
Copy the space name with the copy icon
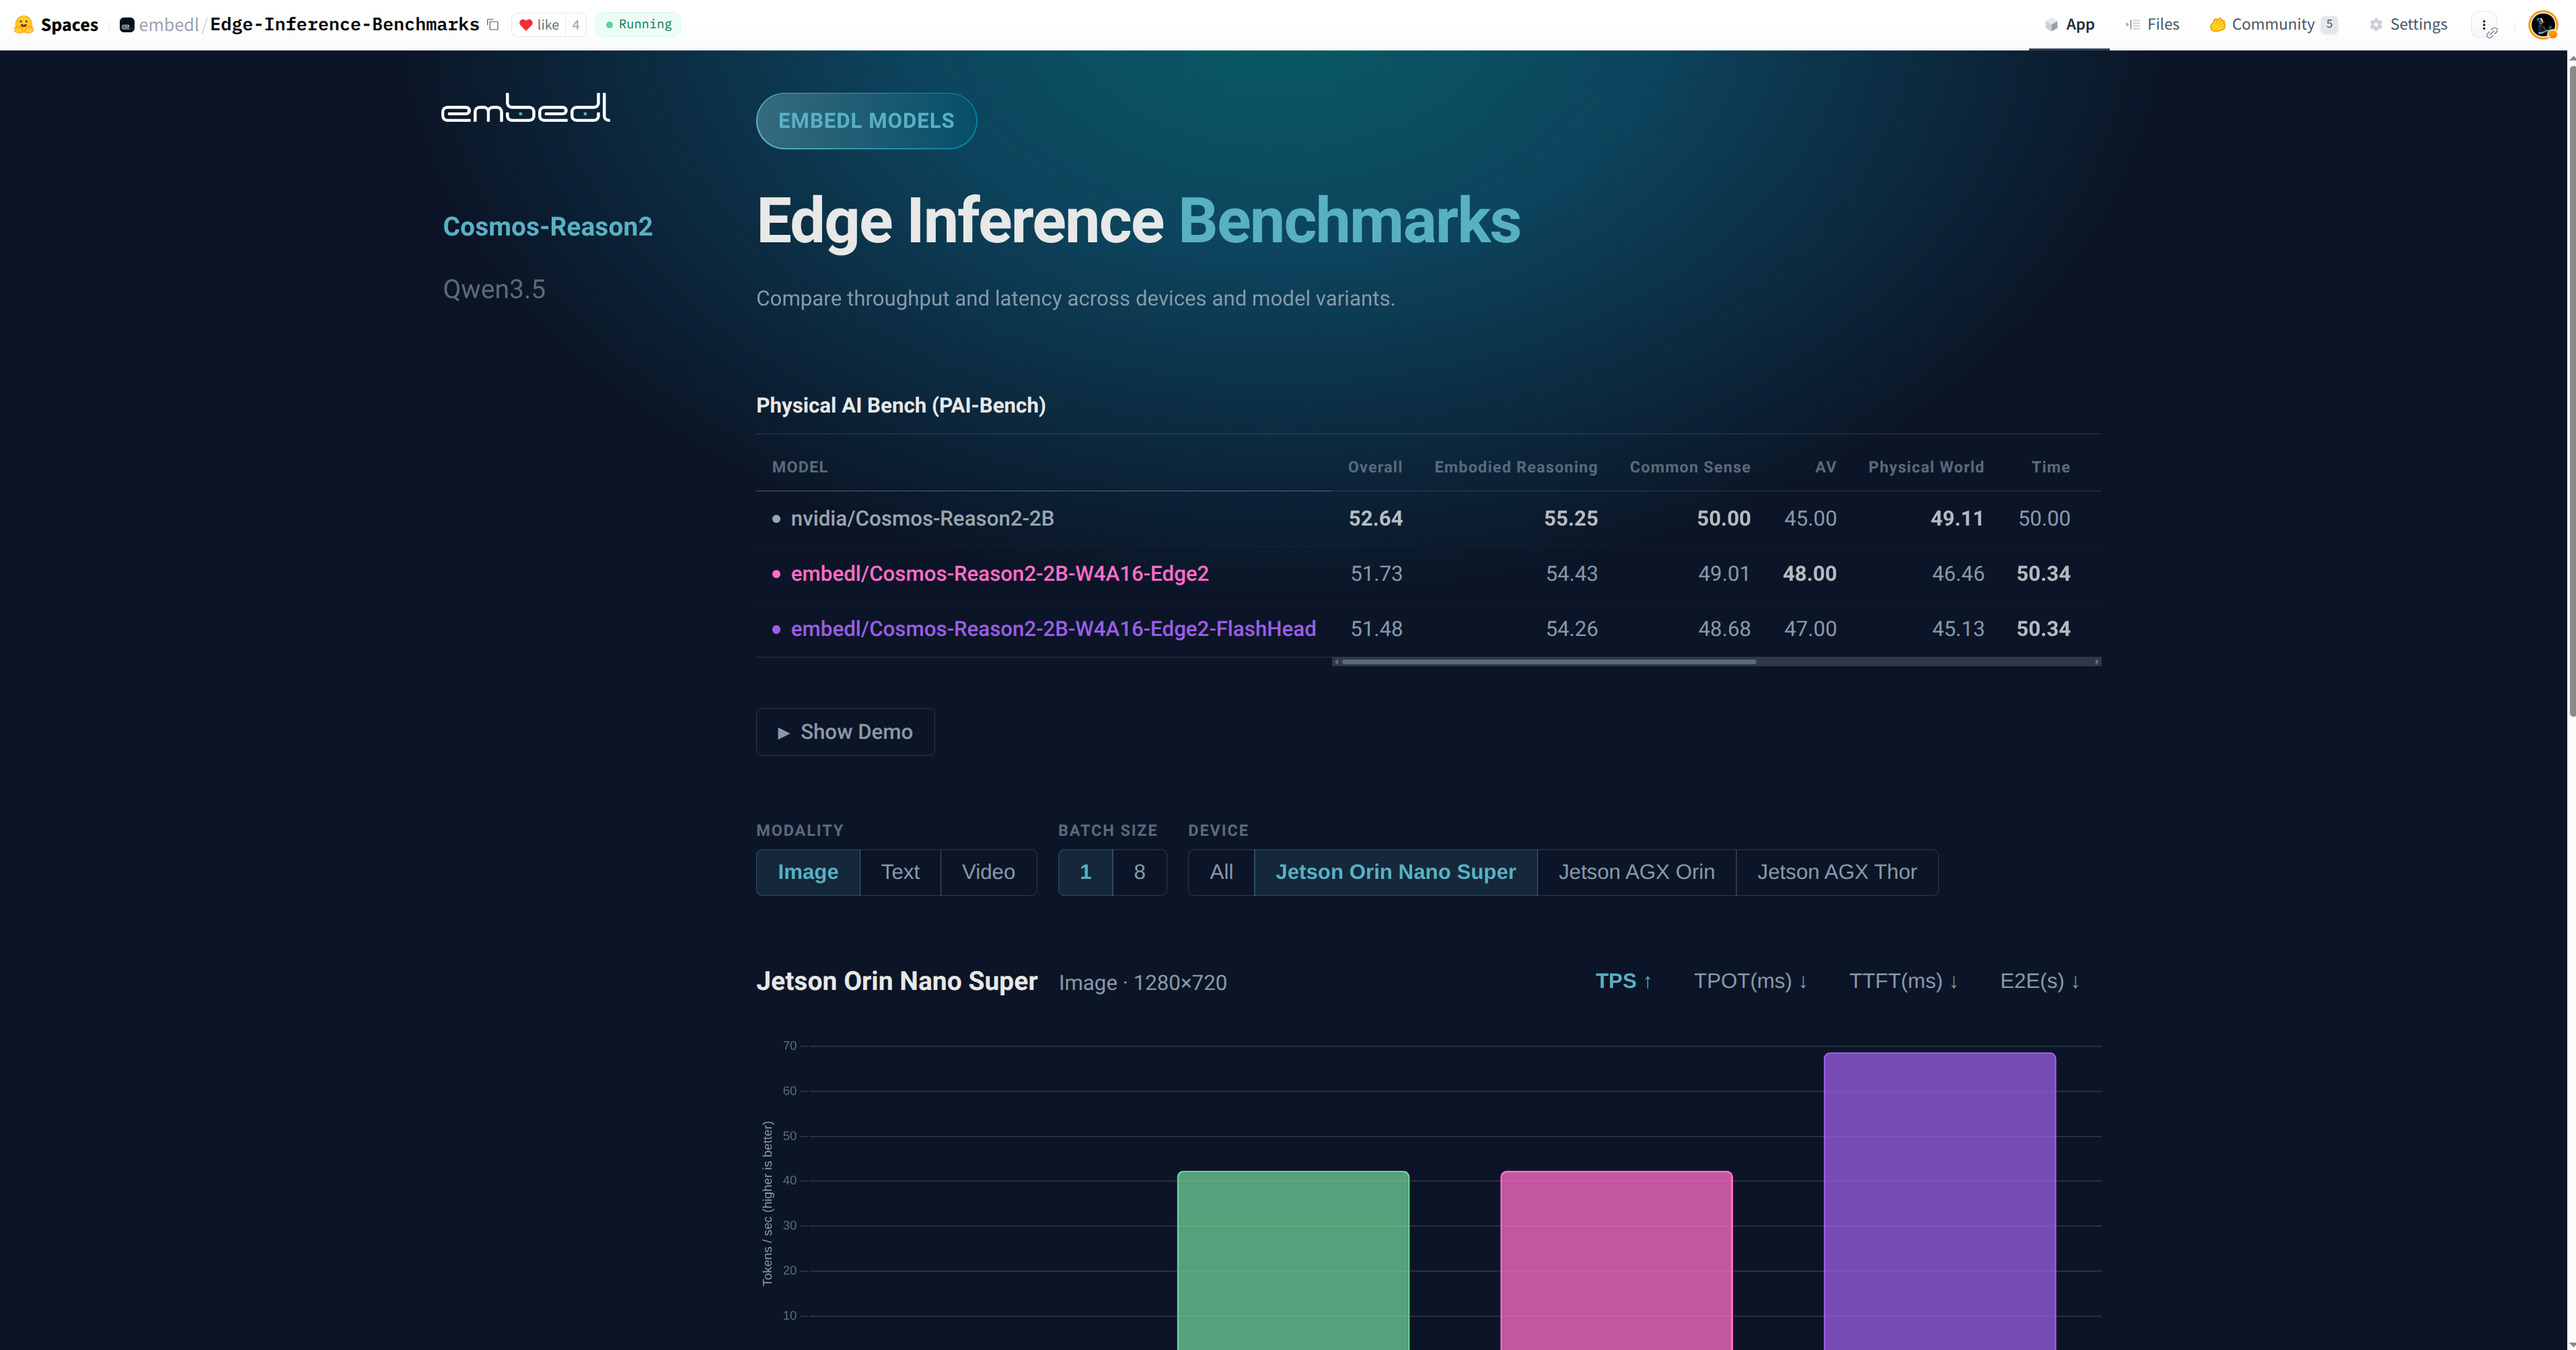click(493, 25)
